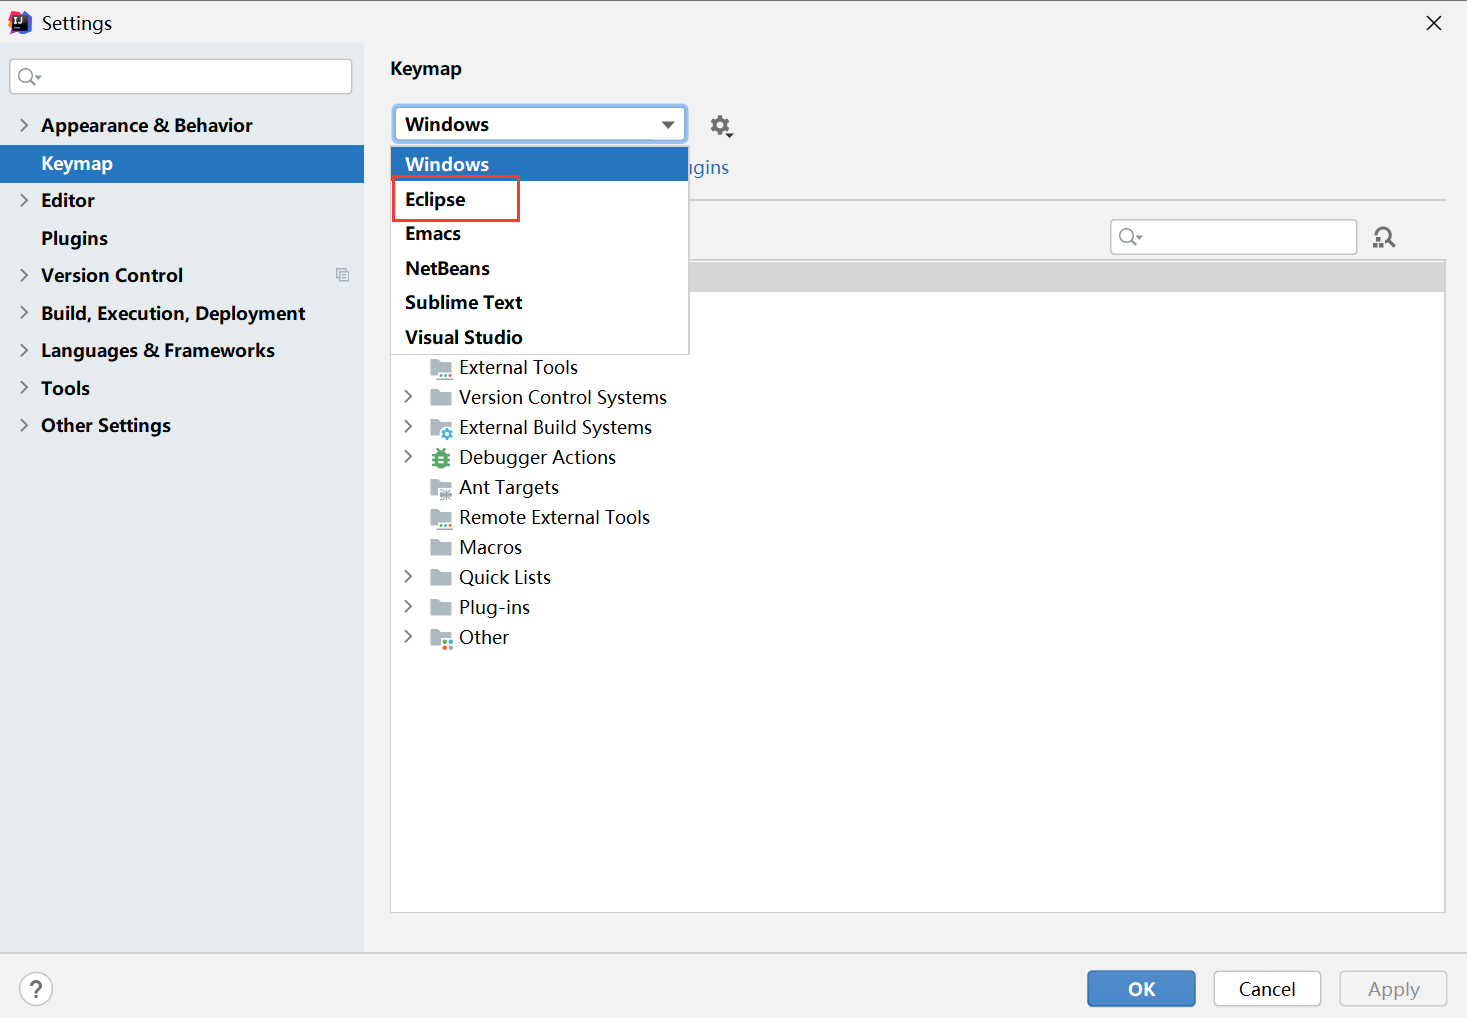Click the help question mark button
Viewport: 1467px width, 1018px height.
click(36, 989)
